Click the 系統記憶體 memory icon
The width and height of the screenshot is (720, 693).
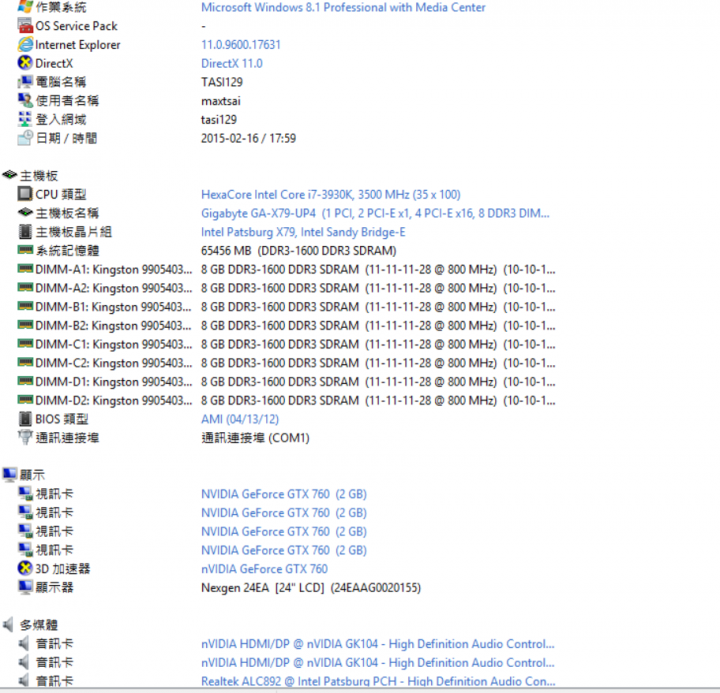coord(25,250)
